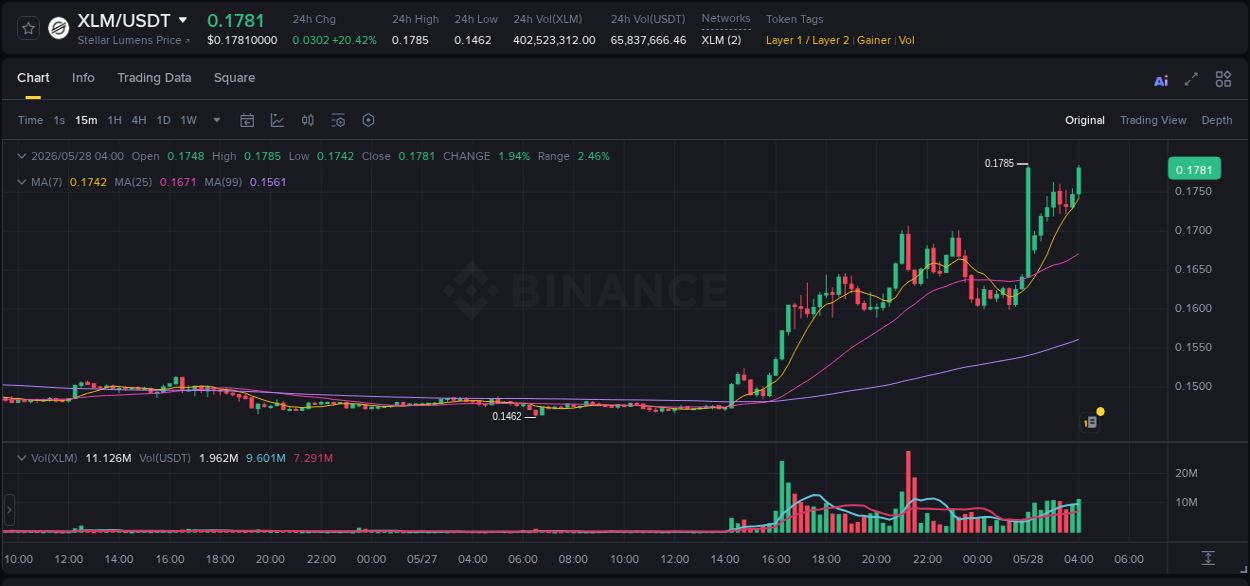The height and width of the screenshot is (586, 1250).
Task: Switch to the Chart tab
Action: click(33, 78)
